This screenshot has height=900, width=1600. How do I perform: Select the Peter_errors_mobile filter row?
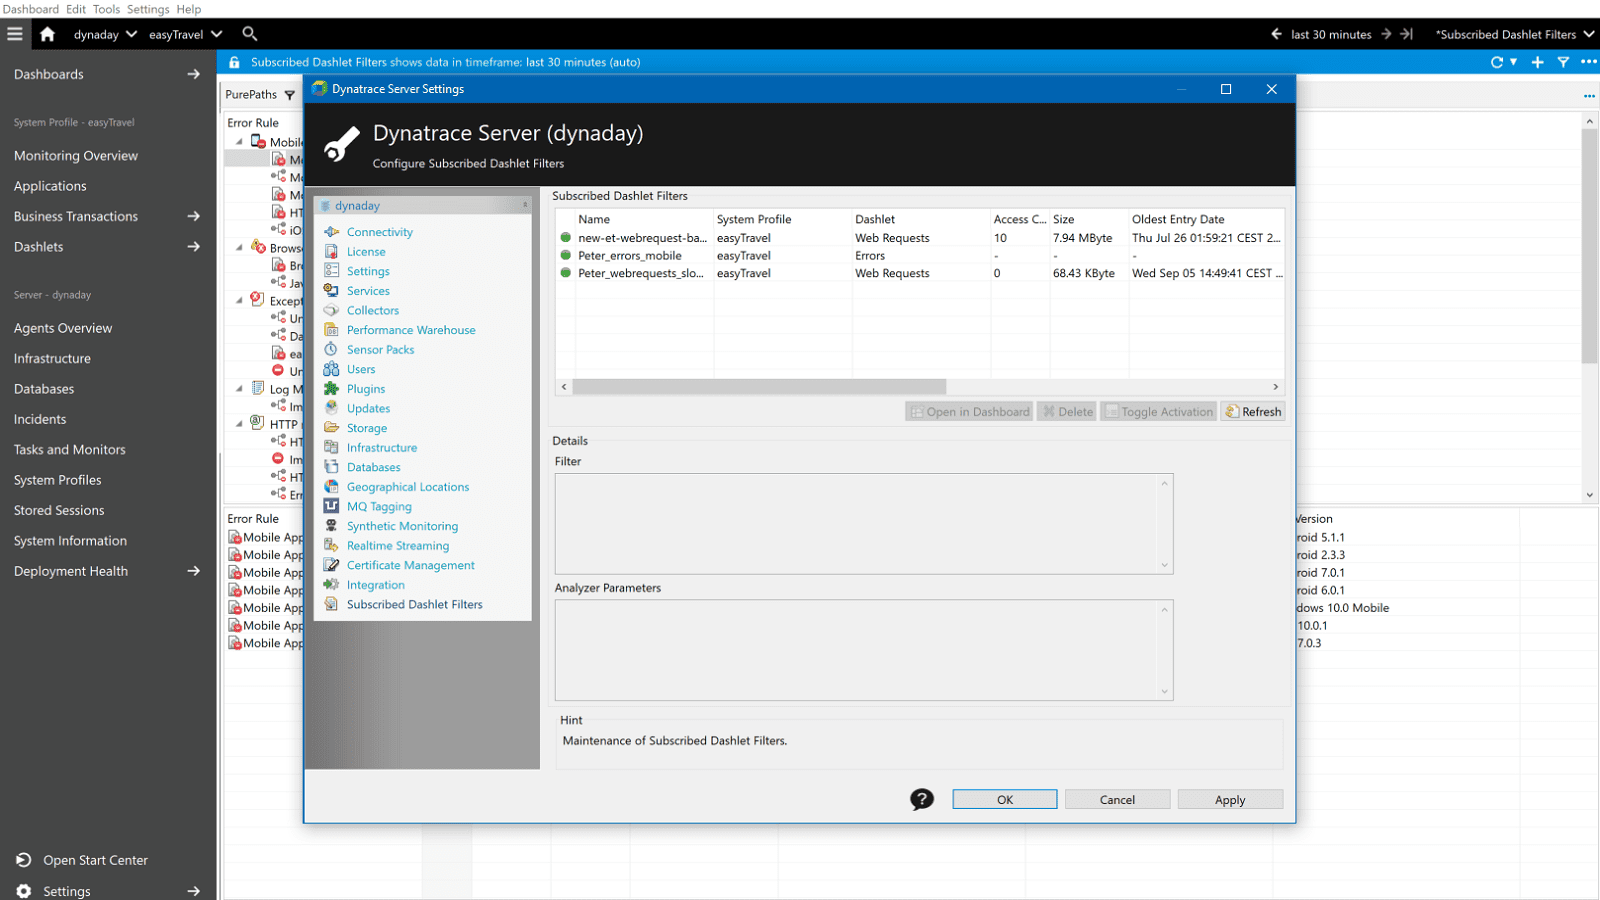(920, 256)
